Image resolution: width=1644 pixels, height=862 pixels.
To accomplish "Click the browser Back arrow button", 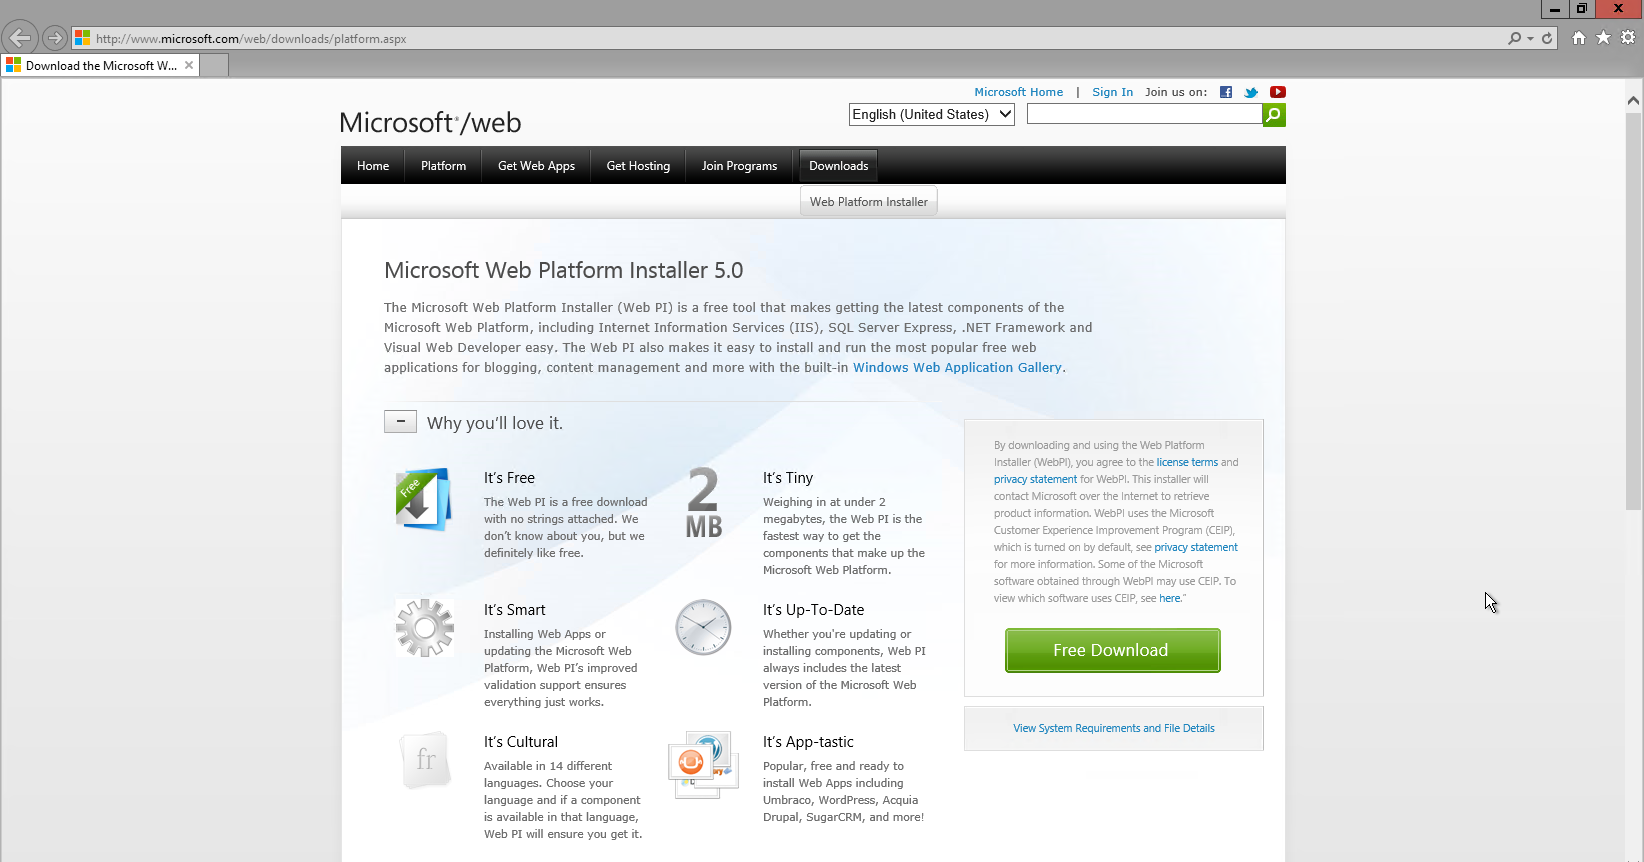I will click(x=20, y=38).
